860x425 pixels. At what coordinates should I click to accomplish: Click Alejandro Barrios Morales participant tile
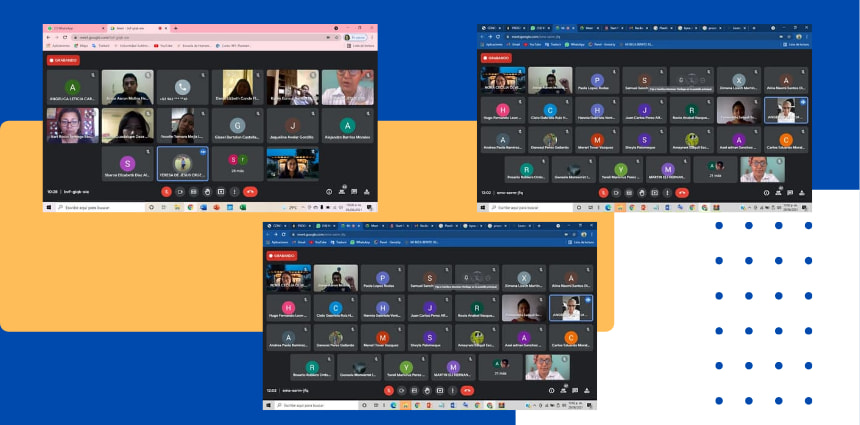pos(347,126)
